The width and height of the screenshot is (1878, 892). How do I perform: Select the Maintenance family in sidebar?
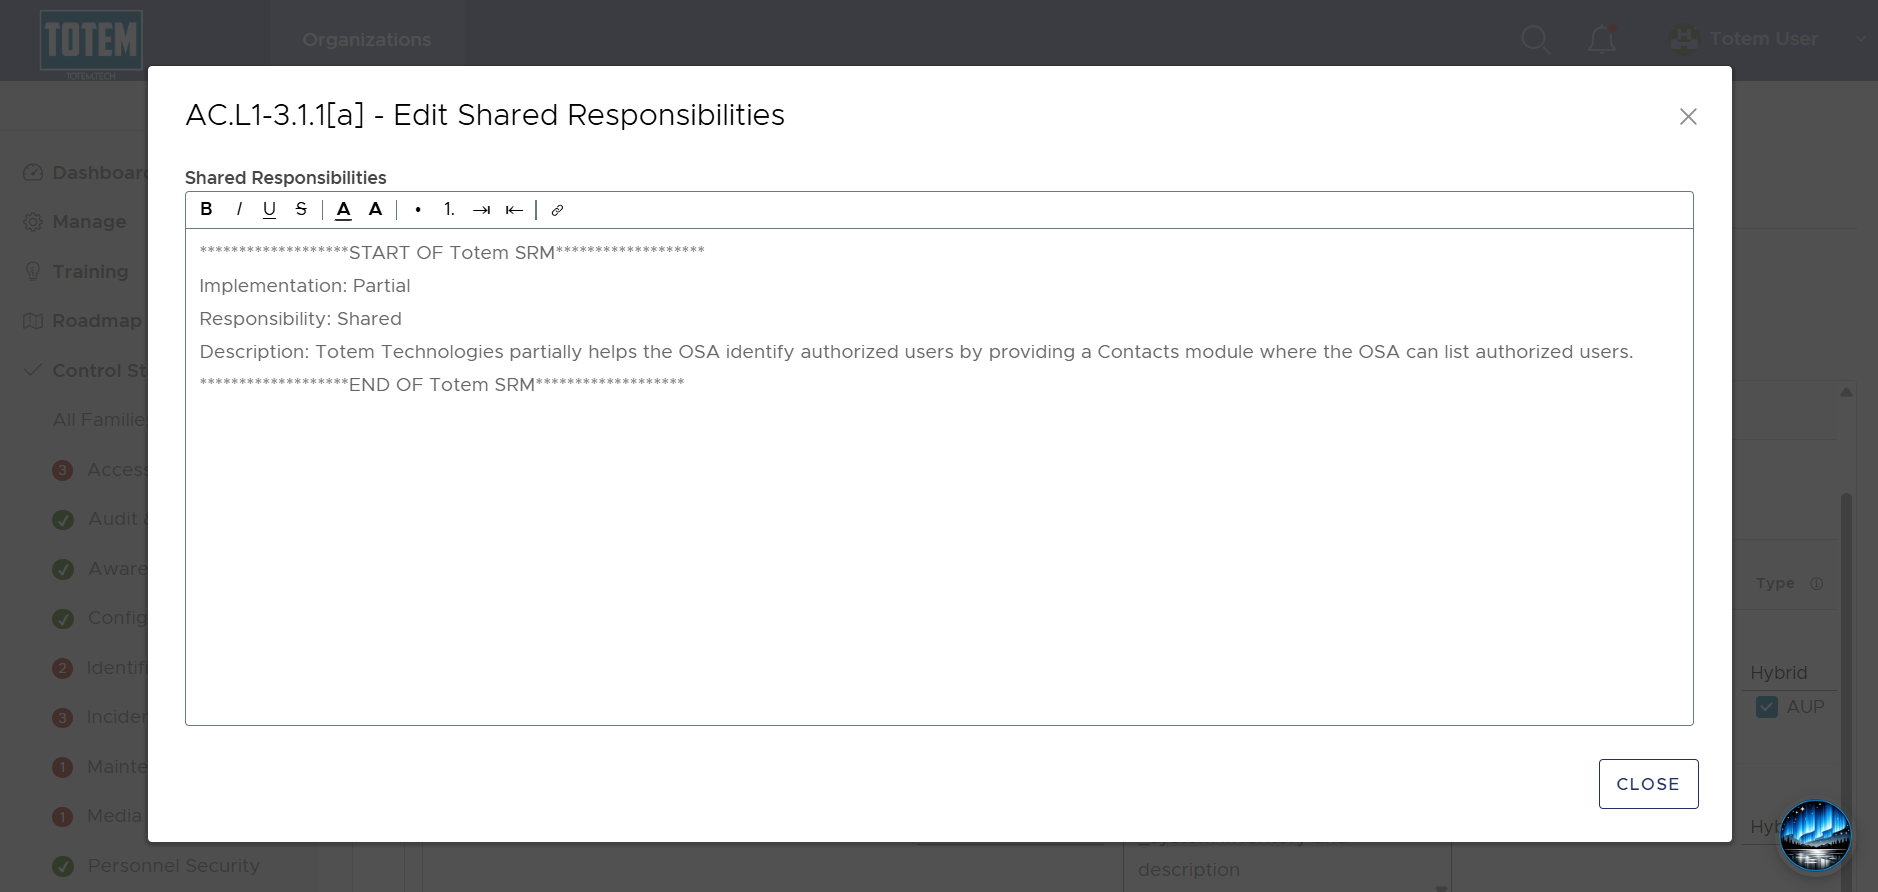pyautogui.click(x=100, y=767)
